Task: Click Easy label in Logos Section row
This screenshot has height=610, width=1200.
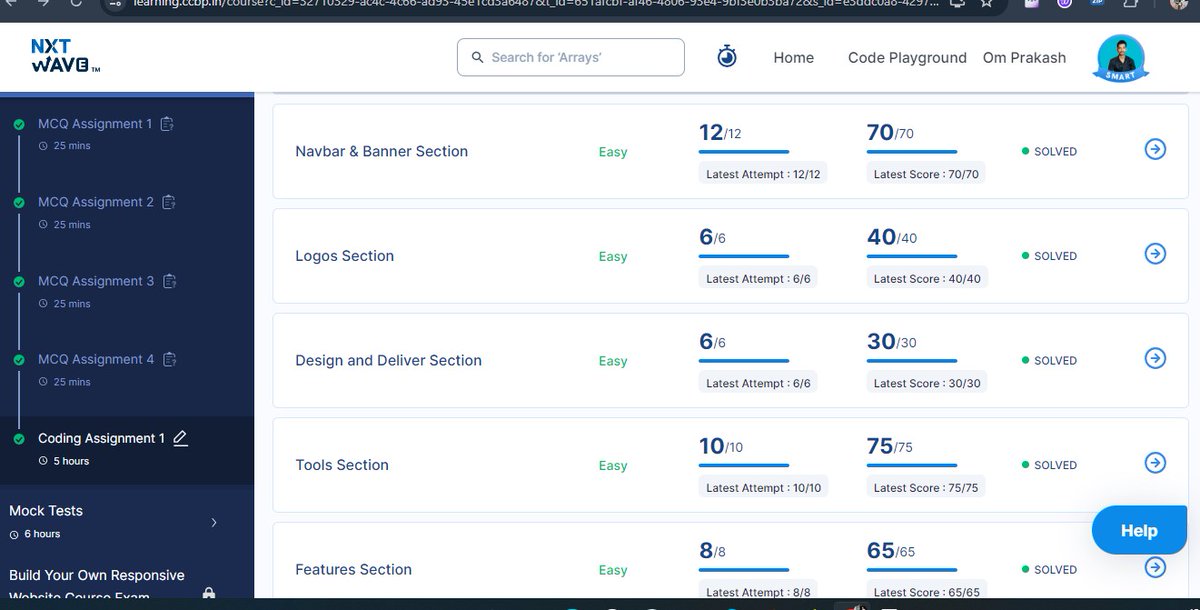Action: tap(613, 256)
